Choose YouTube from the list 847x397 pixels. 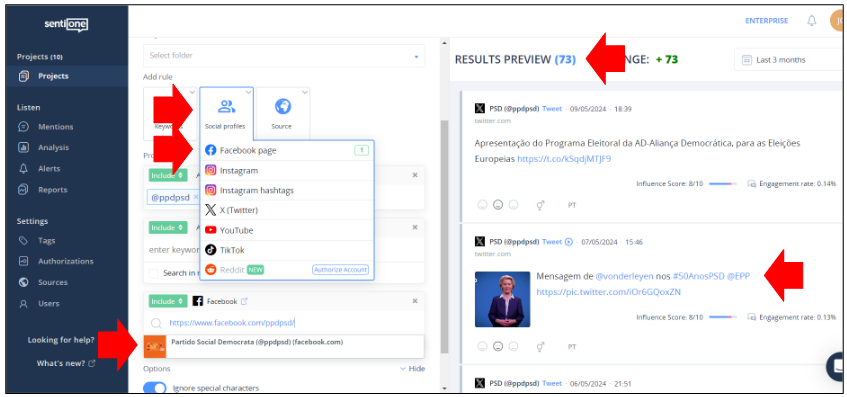pos(287,230)
